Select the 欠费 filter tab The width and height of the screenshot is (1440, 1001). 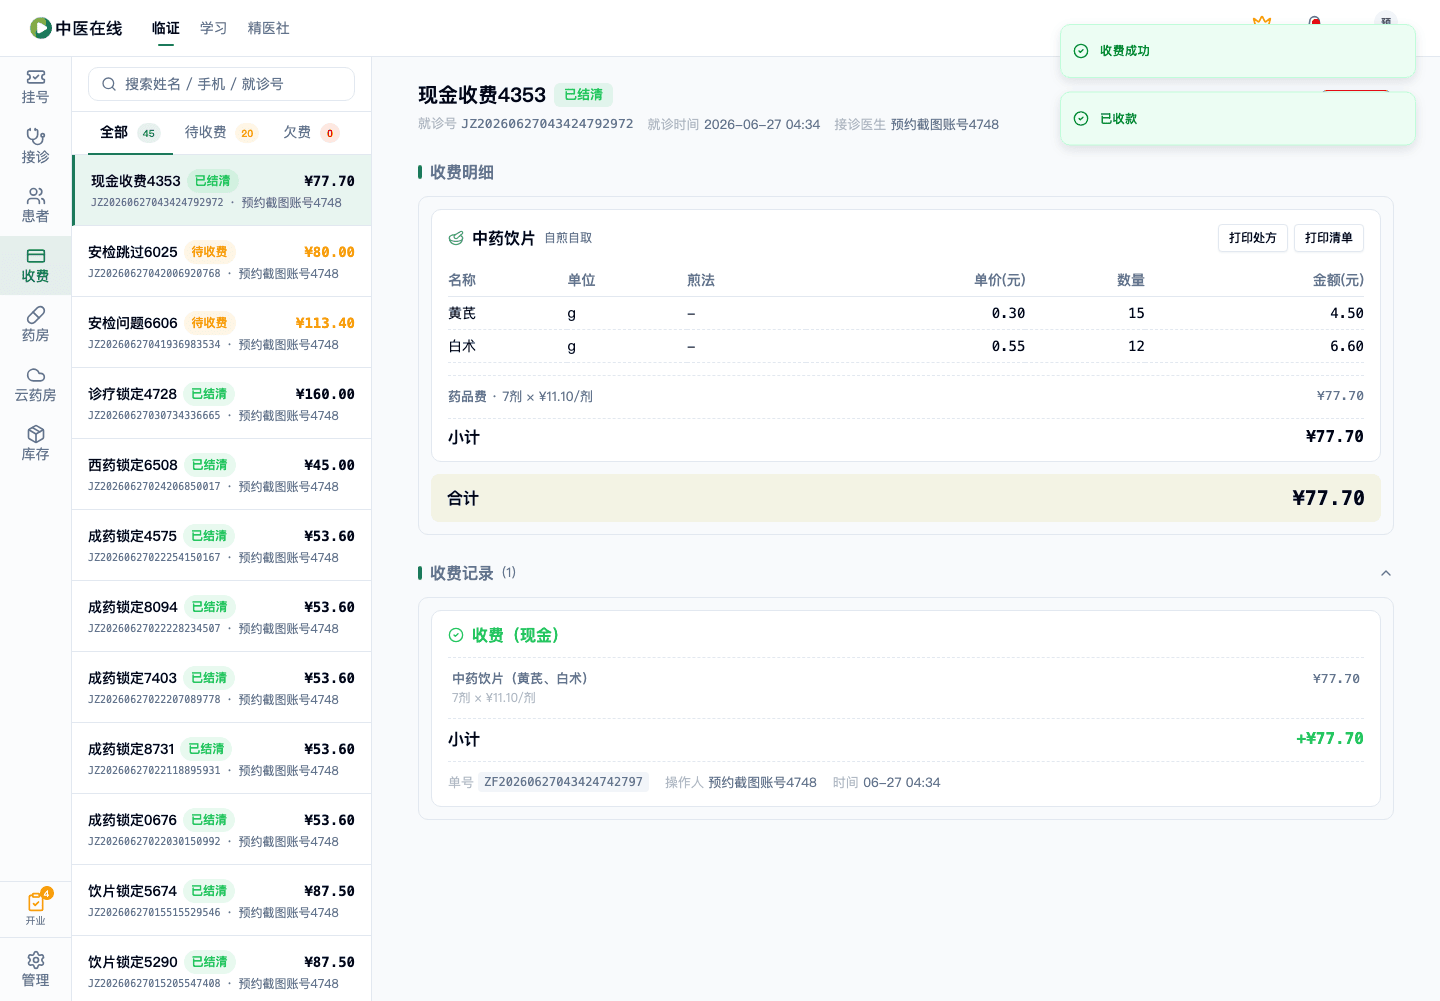tap(312, 132)
